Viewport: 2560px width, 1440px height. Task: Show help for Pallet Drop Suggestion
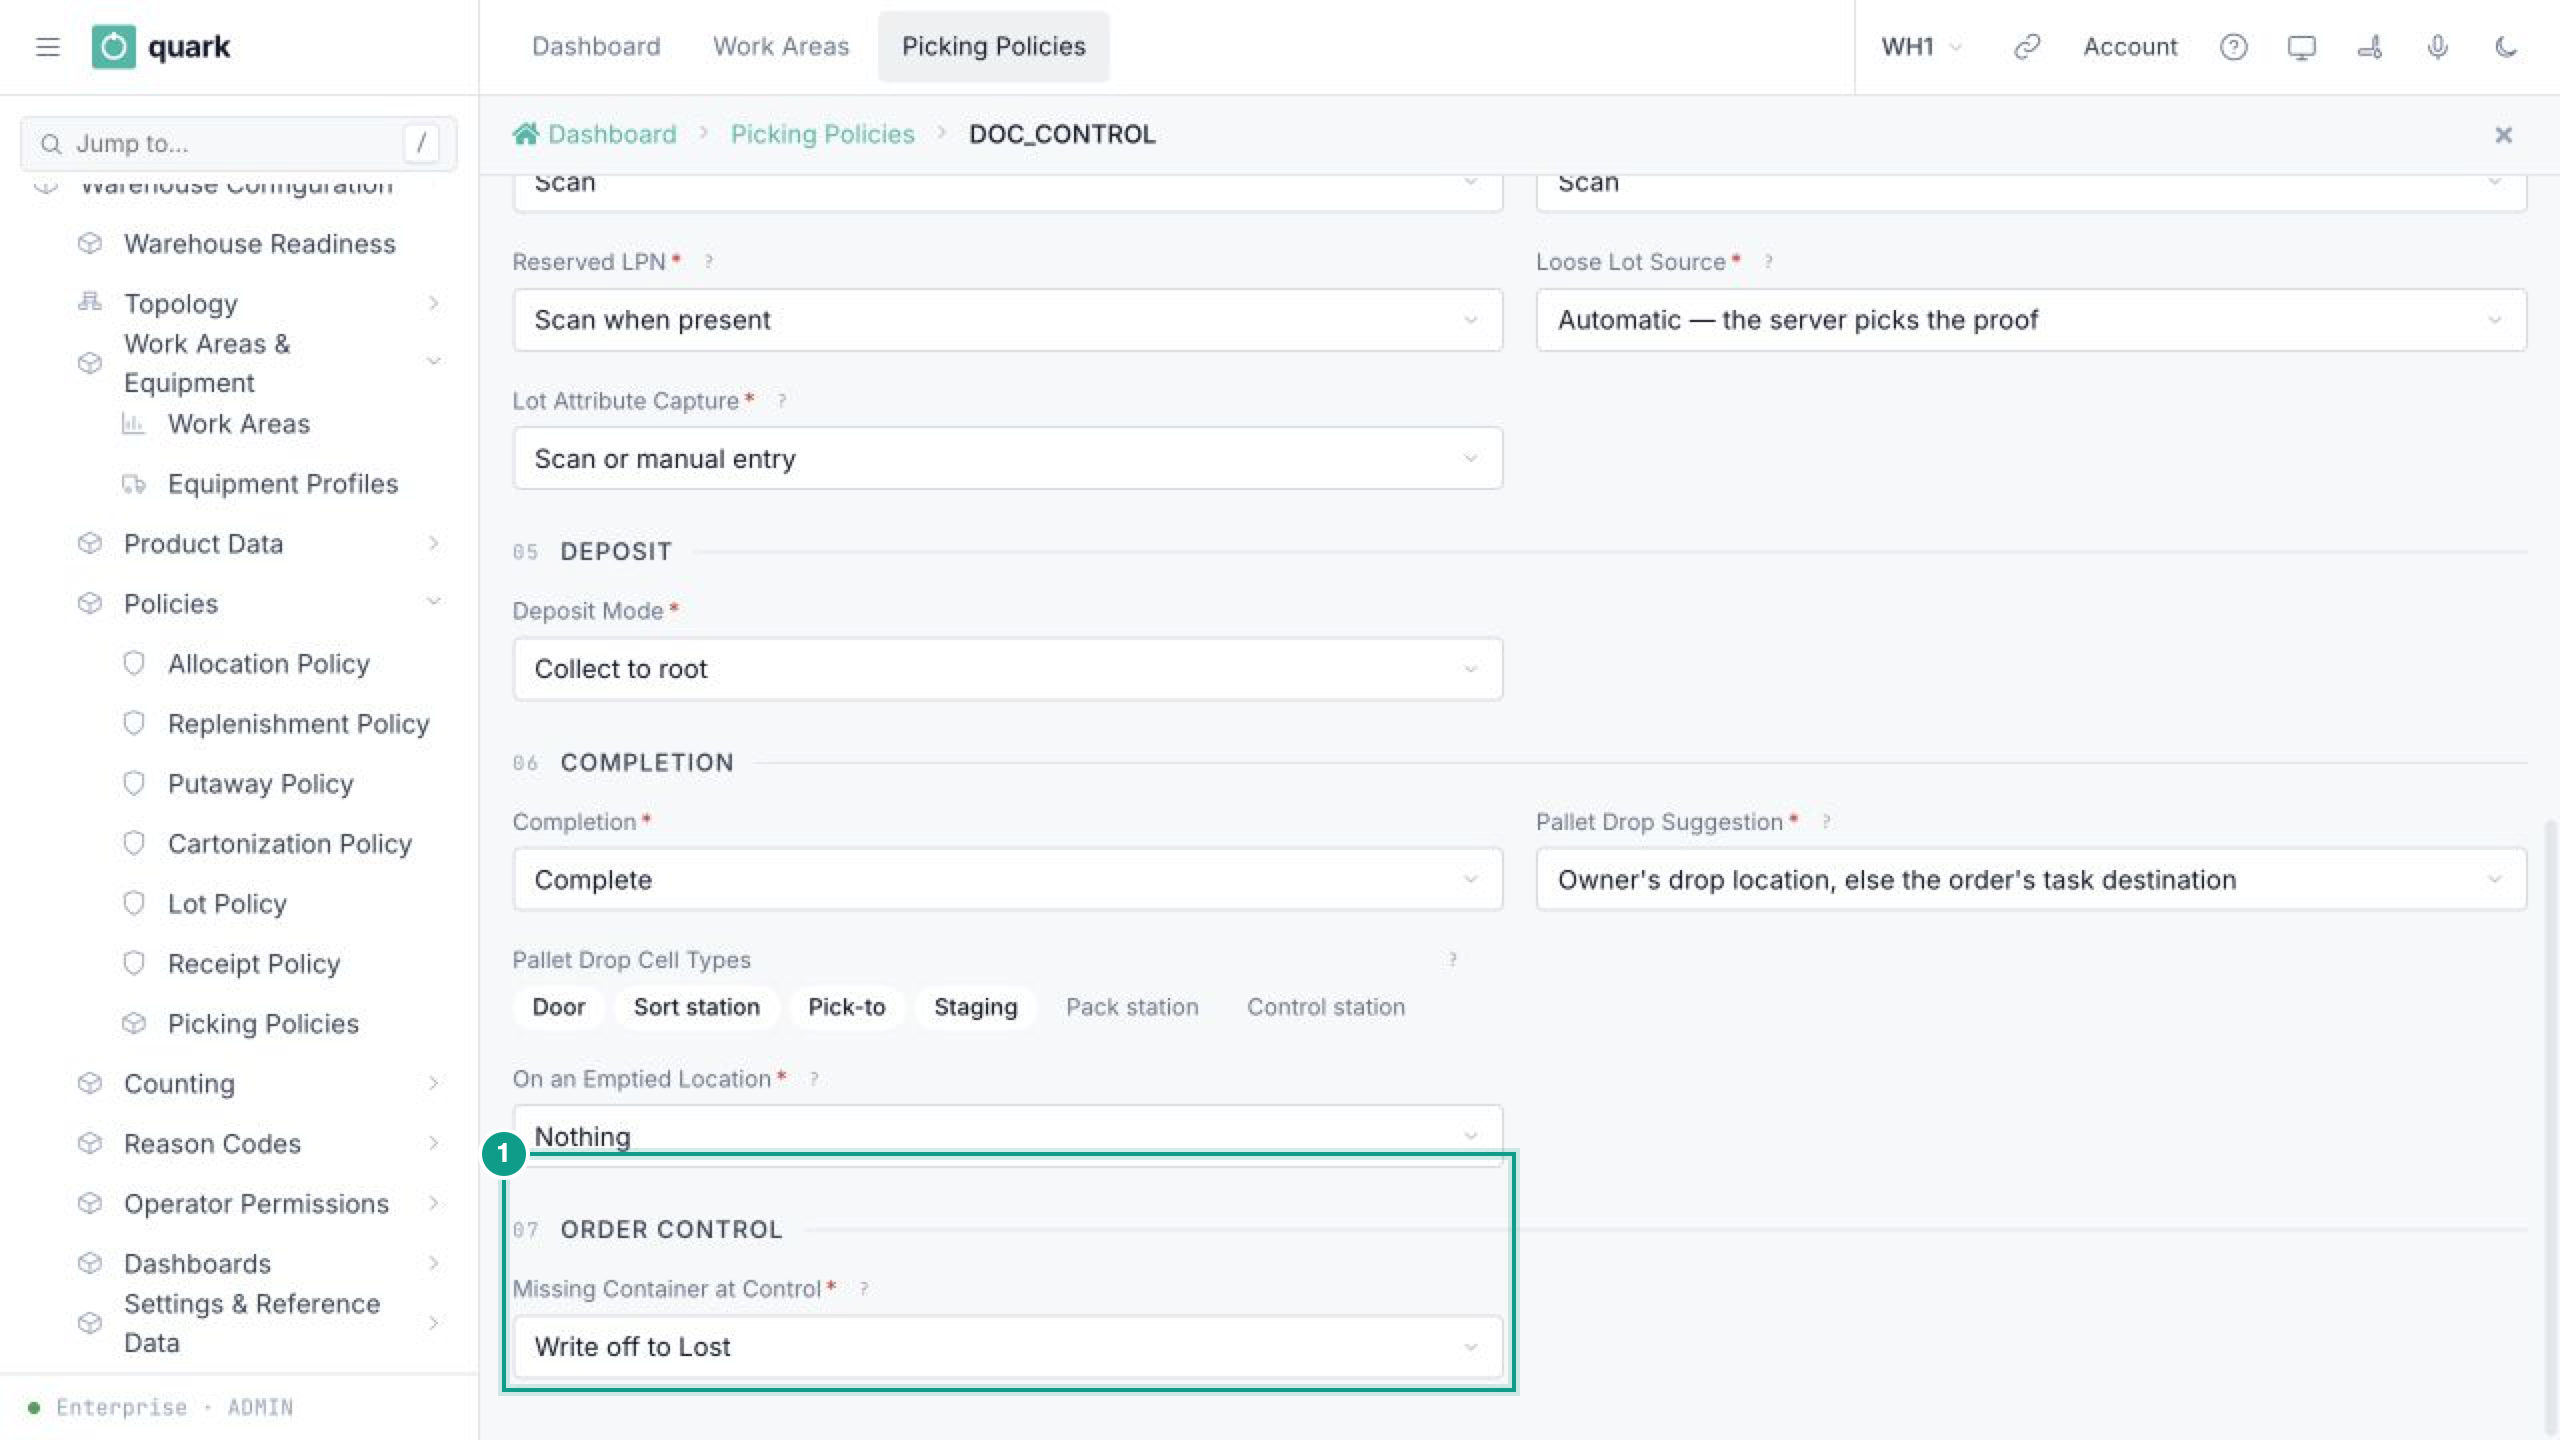(x=1826, y=822)
